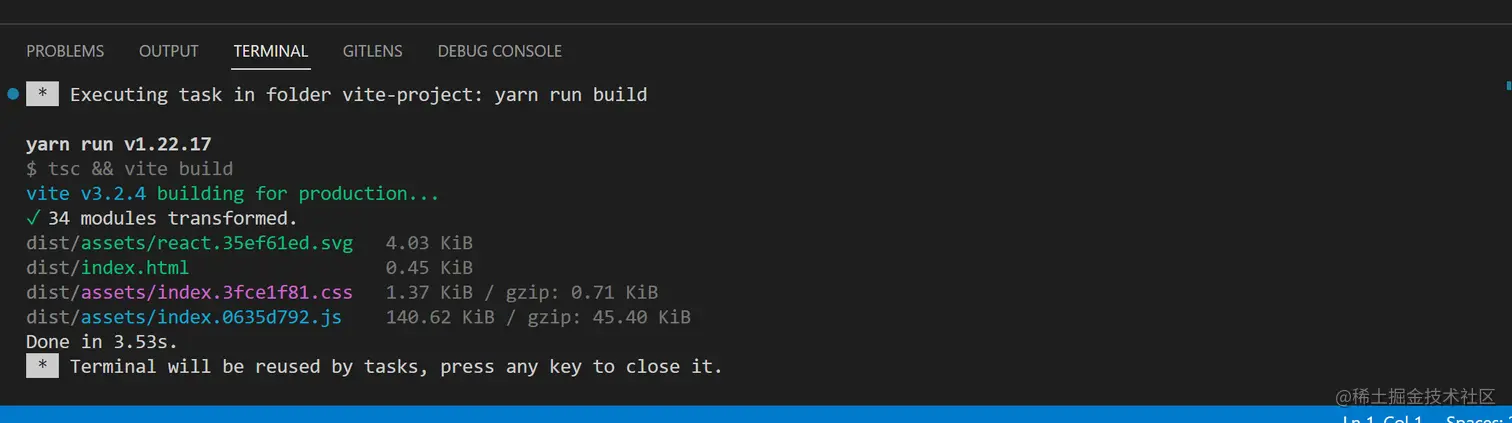Image resolution: width=1512 pixels, height=423 pixels.
Task: Click the green checkmark beside modules transformed
Action: [x=33, y=218]
